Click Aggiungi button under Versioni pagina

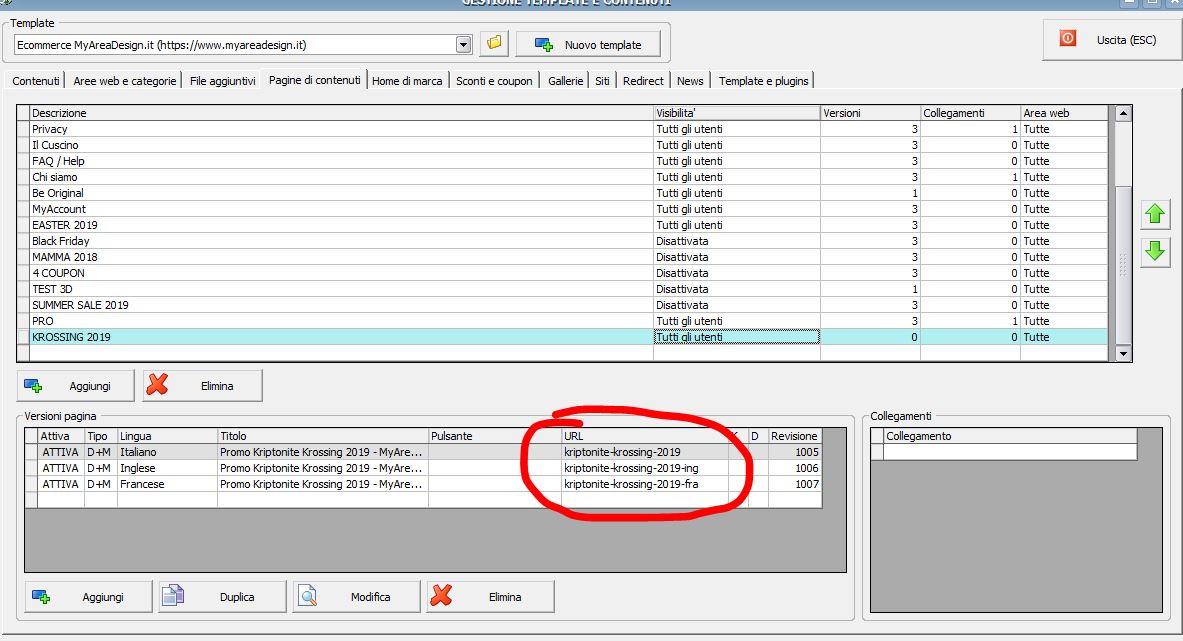[88, 597]
